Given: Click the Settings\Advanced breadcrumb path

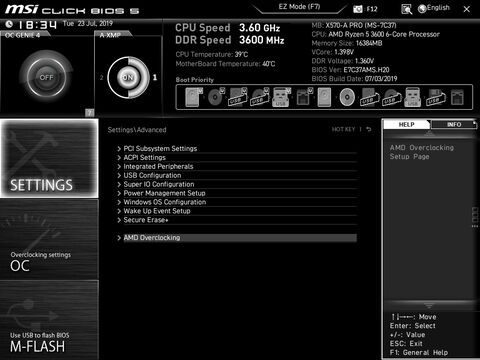Looking at the screenshot, I should click(x=137, y=130).
